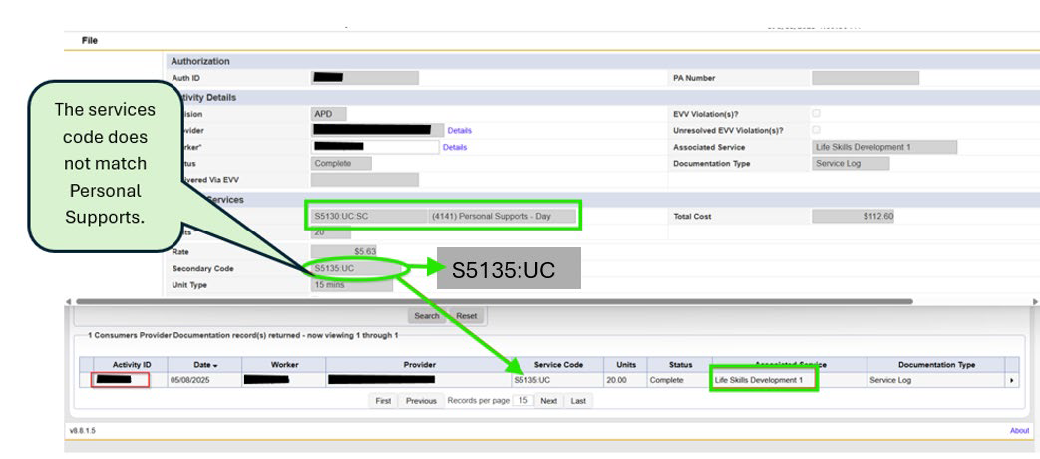
Task: Sort by the Activity ID column header
Action: tap(131, 365)
